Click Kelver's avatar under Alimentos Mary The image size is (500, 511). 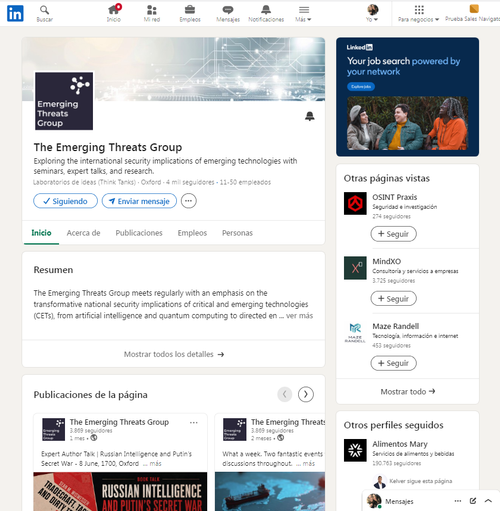[x=379, y=481]
